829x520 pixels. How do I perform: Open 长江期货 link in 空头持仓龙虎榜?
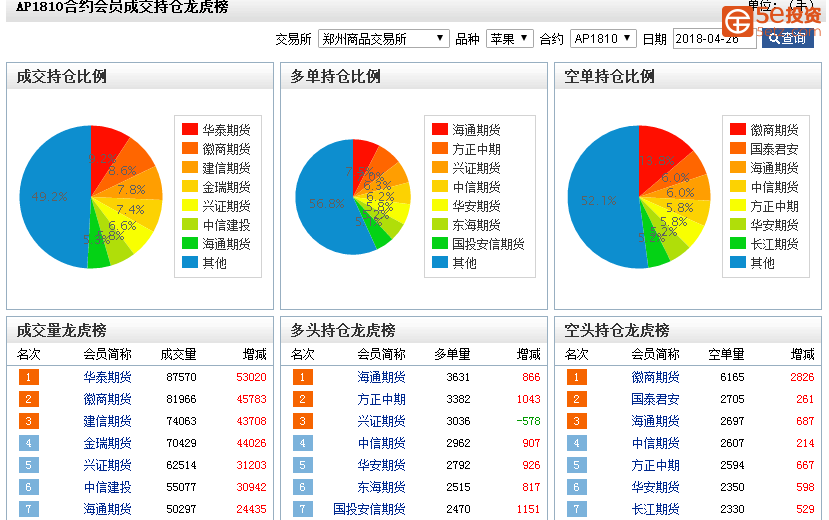click(x=655, y=509)
